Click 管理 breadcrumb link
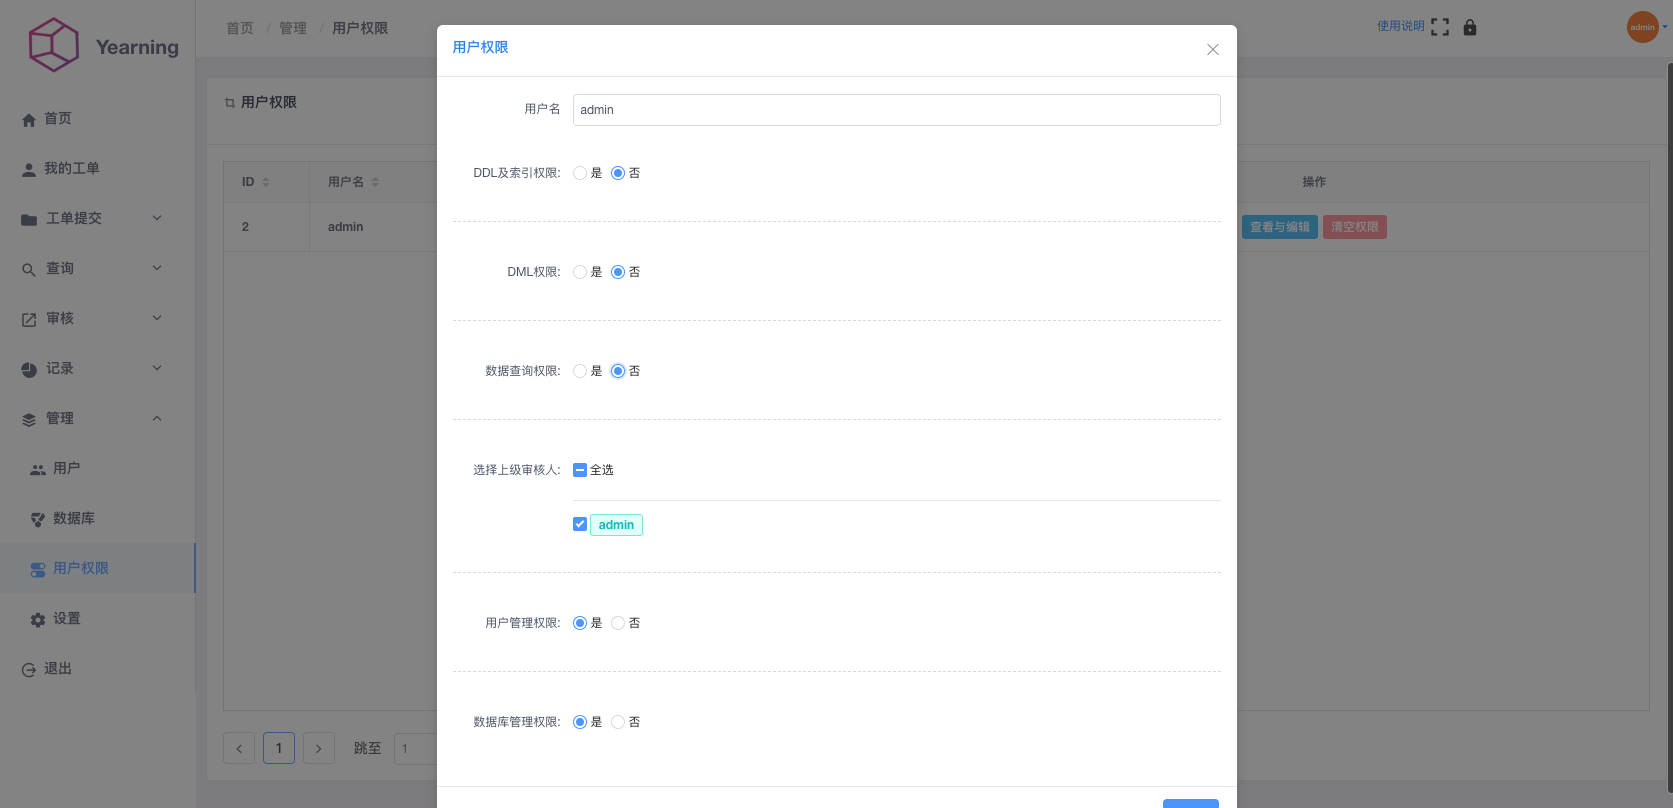Screen dimensions: 1673x808 tap(293, 28)
